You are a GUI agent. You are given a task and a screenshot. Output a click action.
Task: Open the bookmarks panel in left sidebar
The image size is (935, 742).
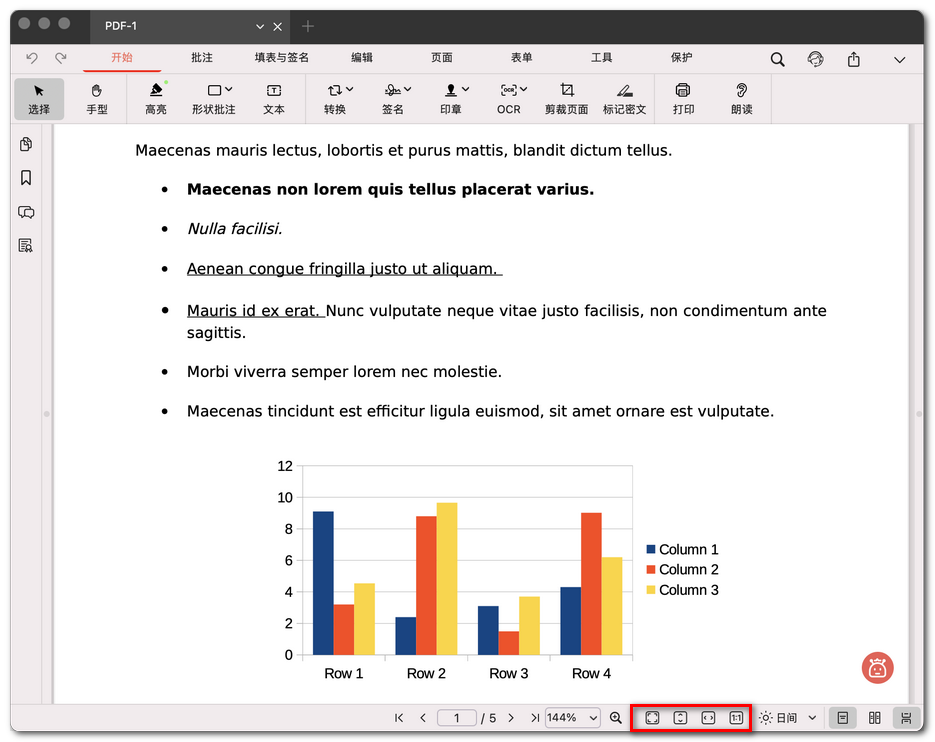click(26, 178)
